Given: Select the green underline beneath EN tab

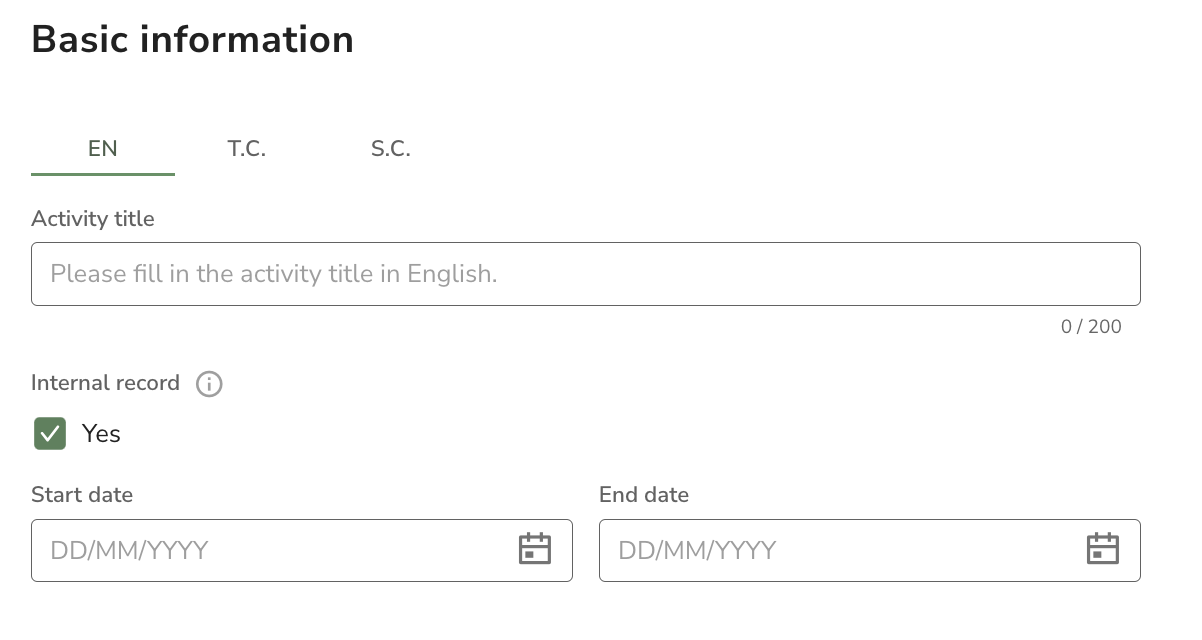Looking at the screenshot, I should pos(103,174).
